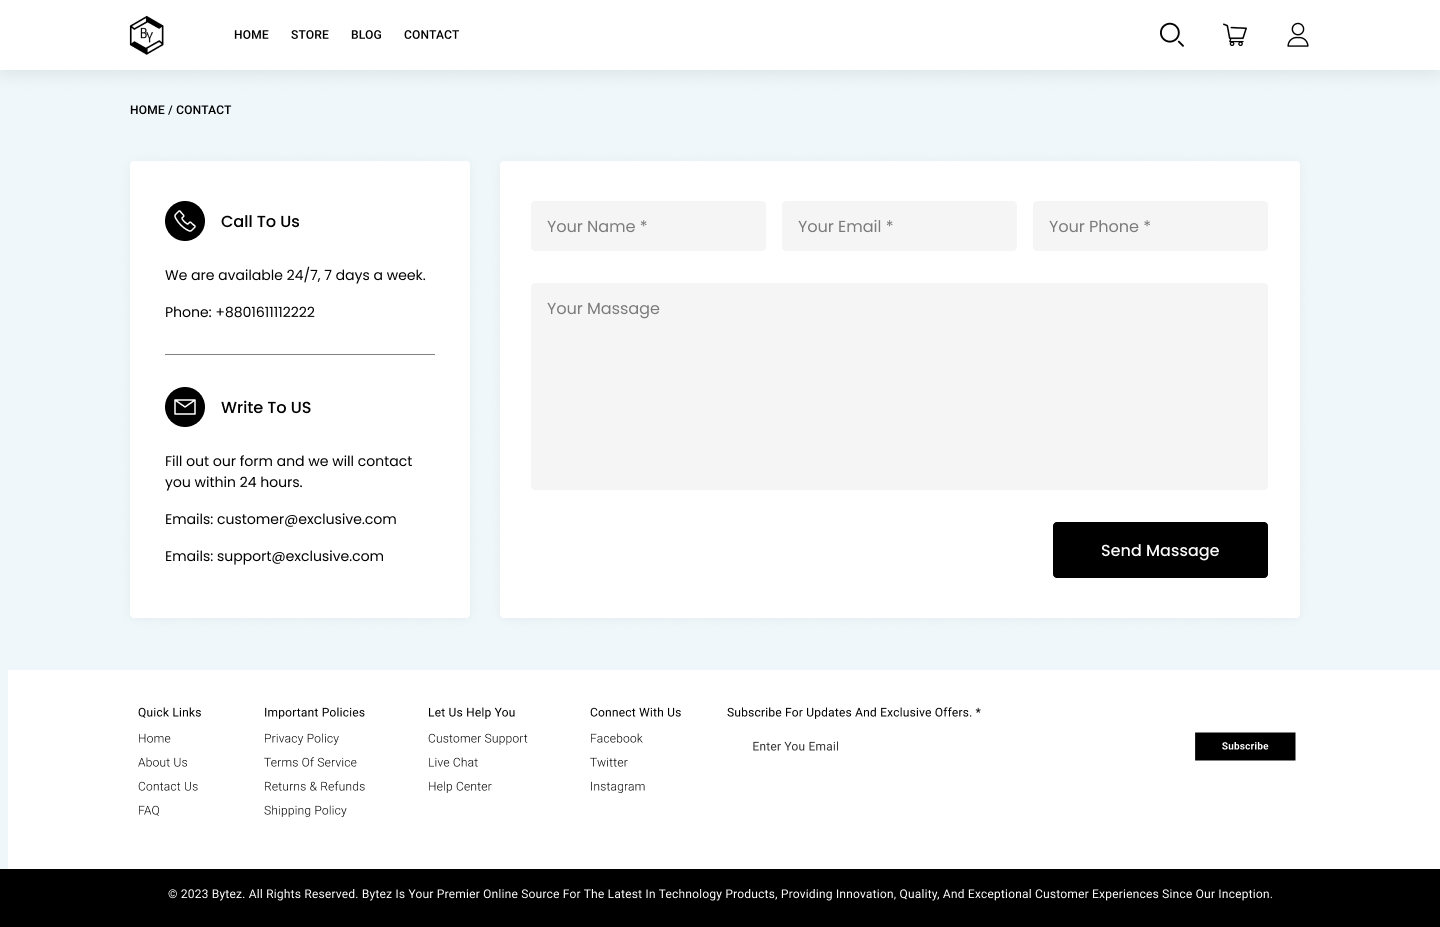Viewport: 1440px width, 927px height.
Task: Open the user account icon
Action: tap(1298, 35)
